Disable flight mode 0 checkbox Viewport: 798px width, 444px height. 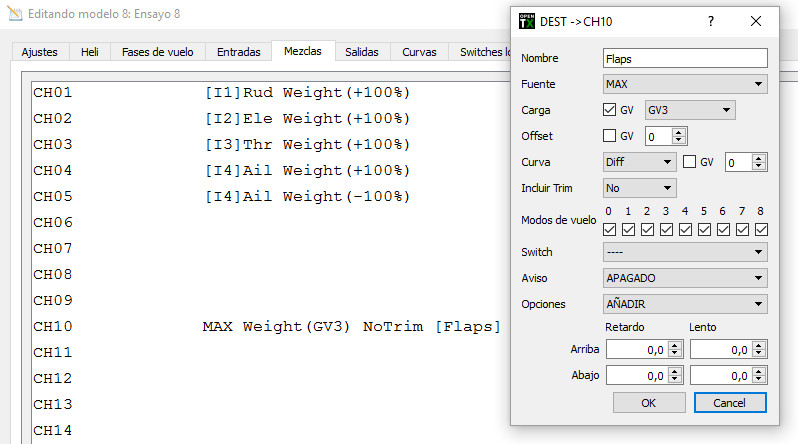[610, 230]
